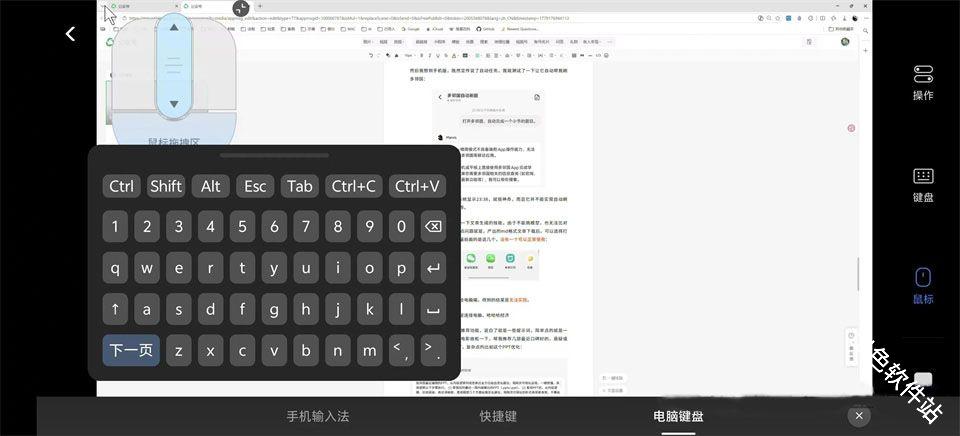Toggle the Ctrl modifier key
Screen dimensions: 960x436
click(121, 186)
